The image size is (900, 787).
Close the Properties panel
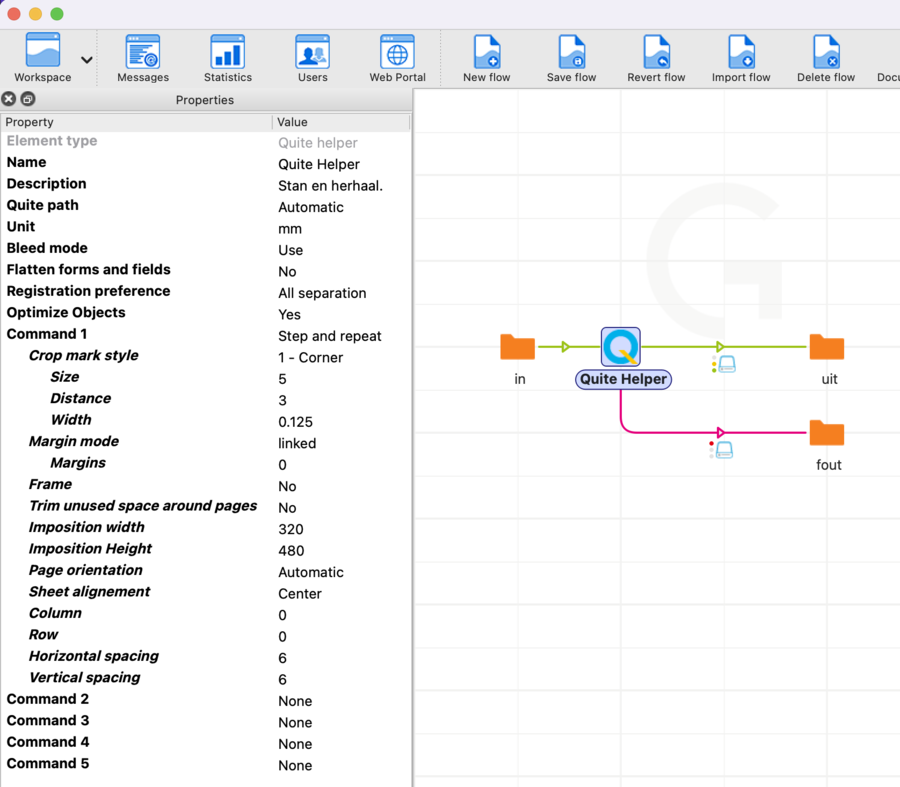pyautogui.click(x=9, y=99)
